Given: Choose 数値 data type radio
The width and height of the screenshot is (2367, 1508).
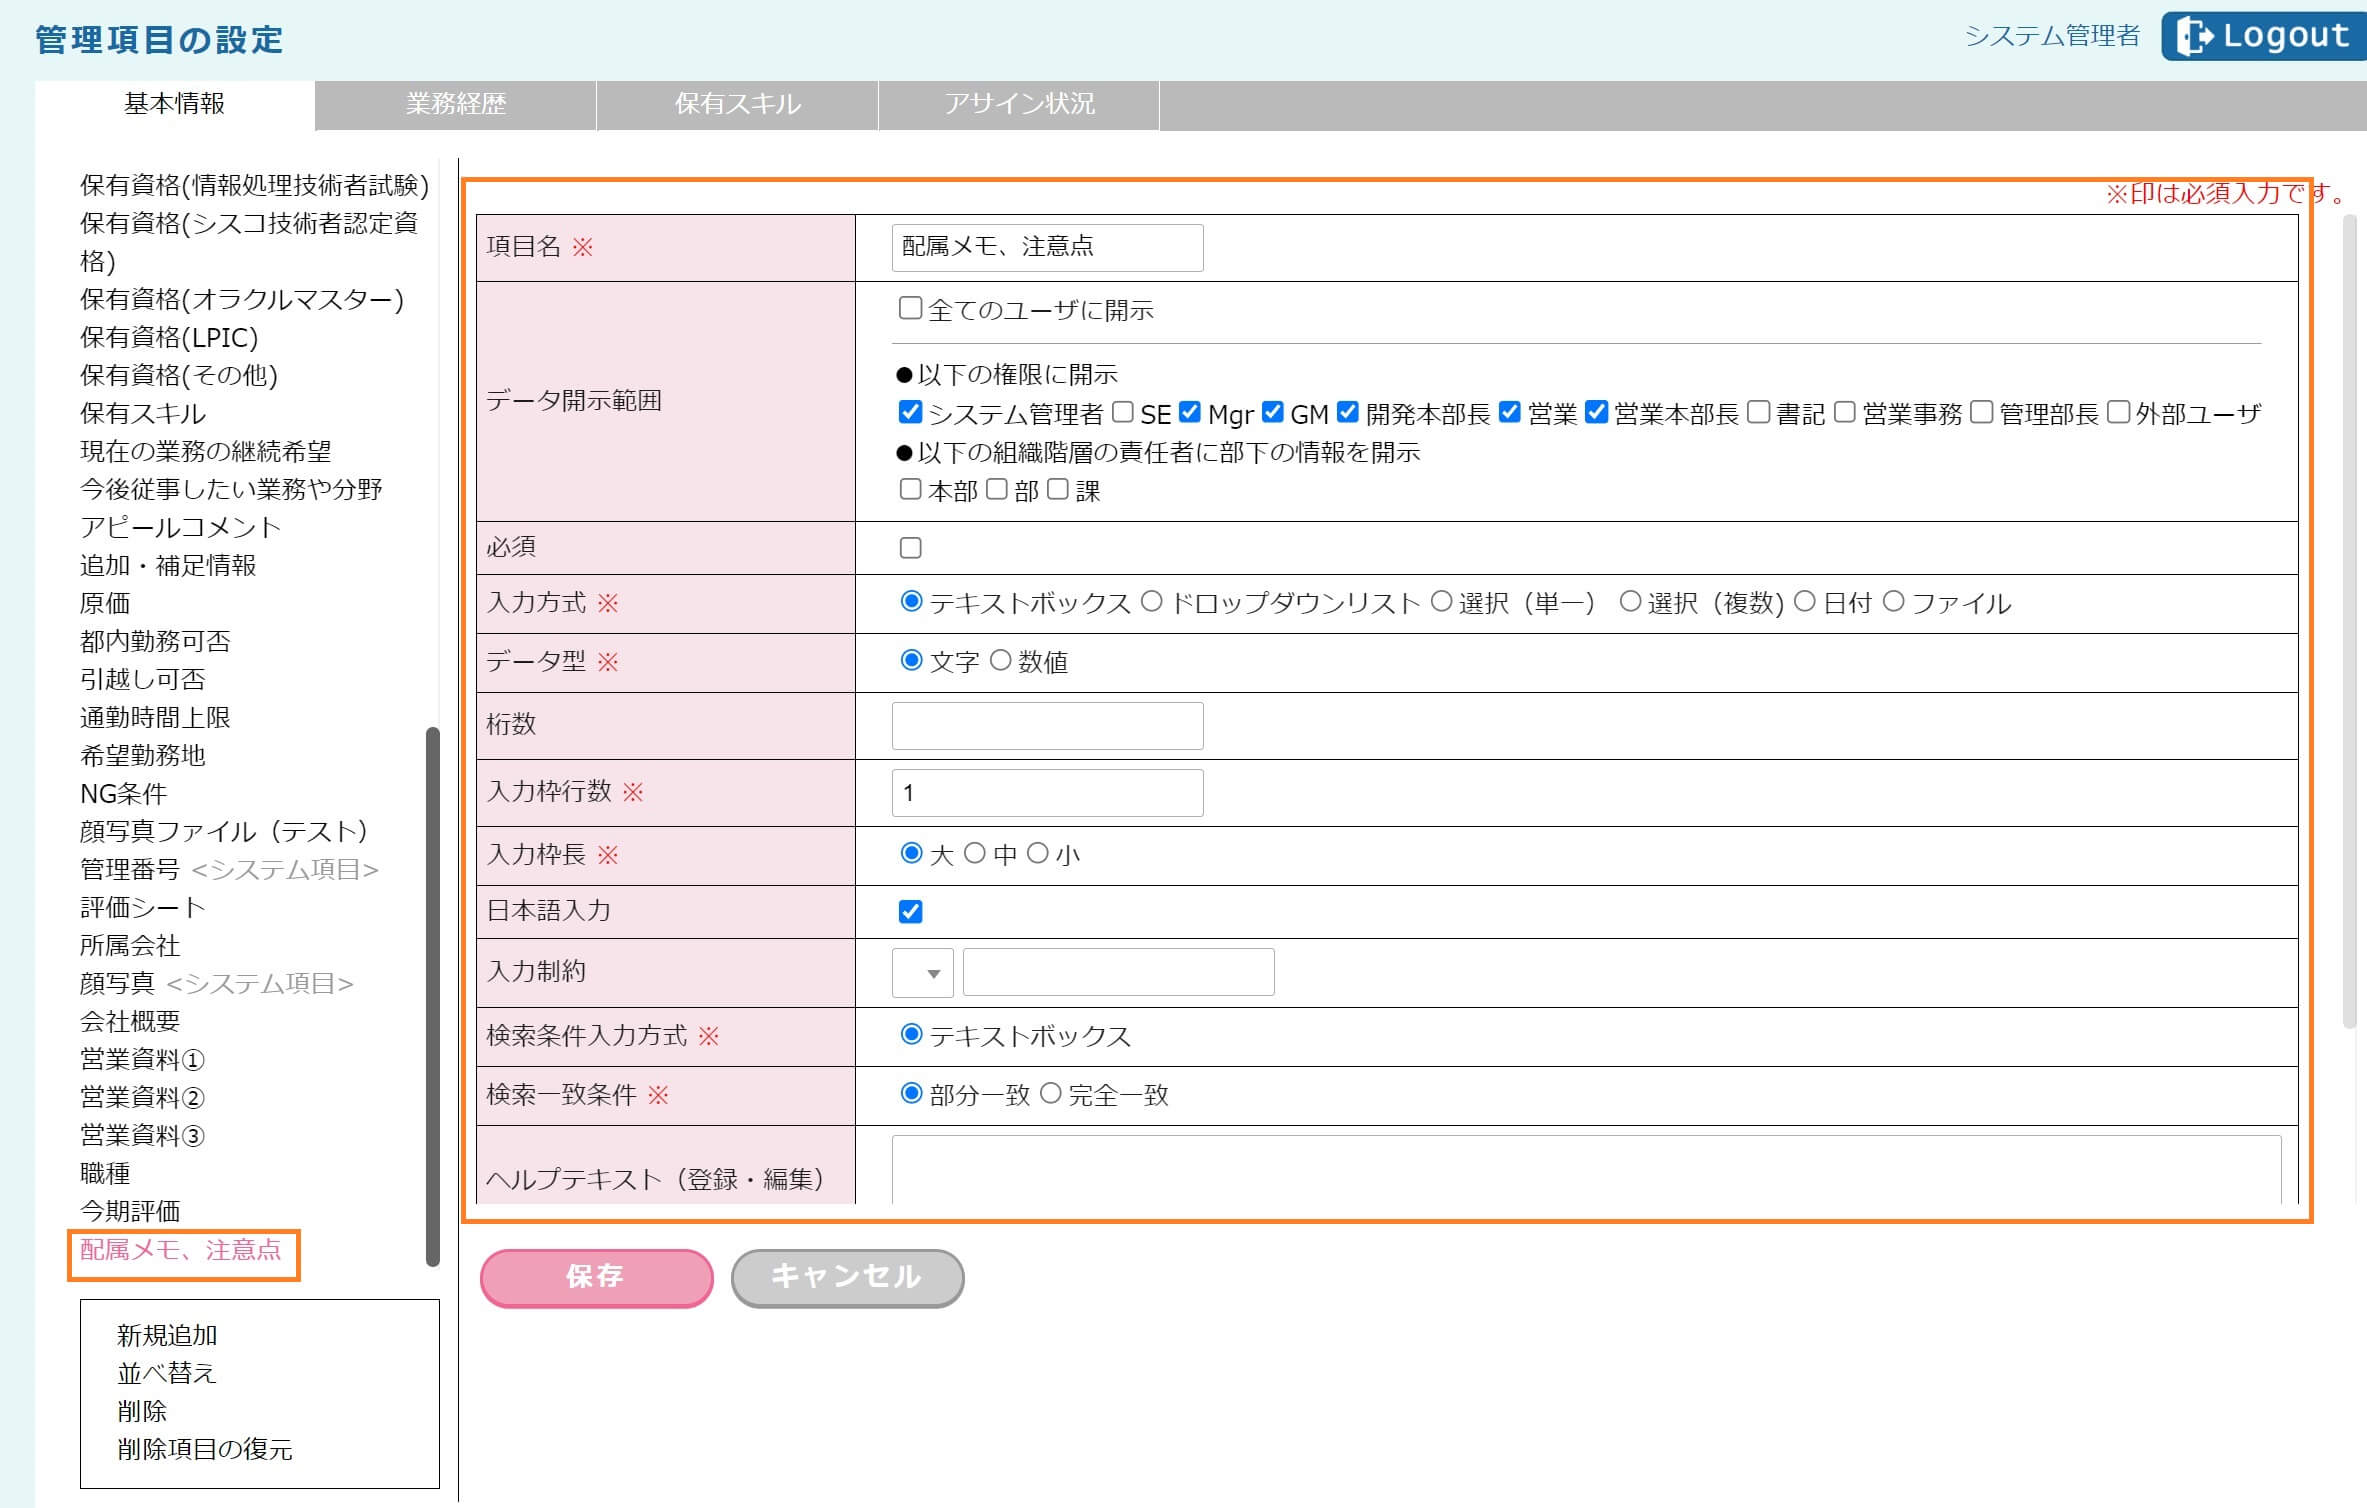Looking at the screenshot, I should [x=1000, y=660].
